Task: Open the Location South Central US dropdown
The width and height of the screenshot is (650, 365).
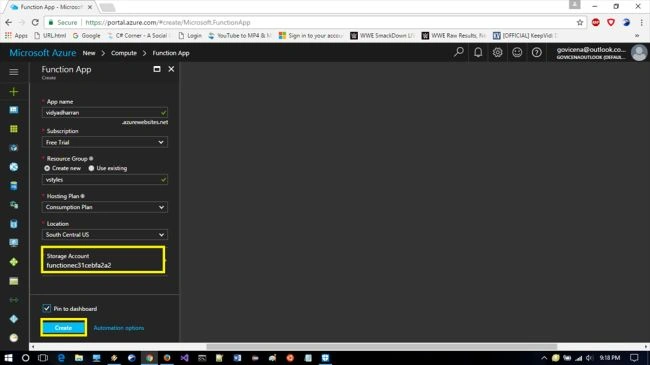Action: point(104,235)
